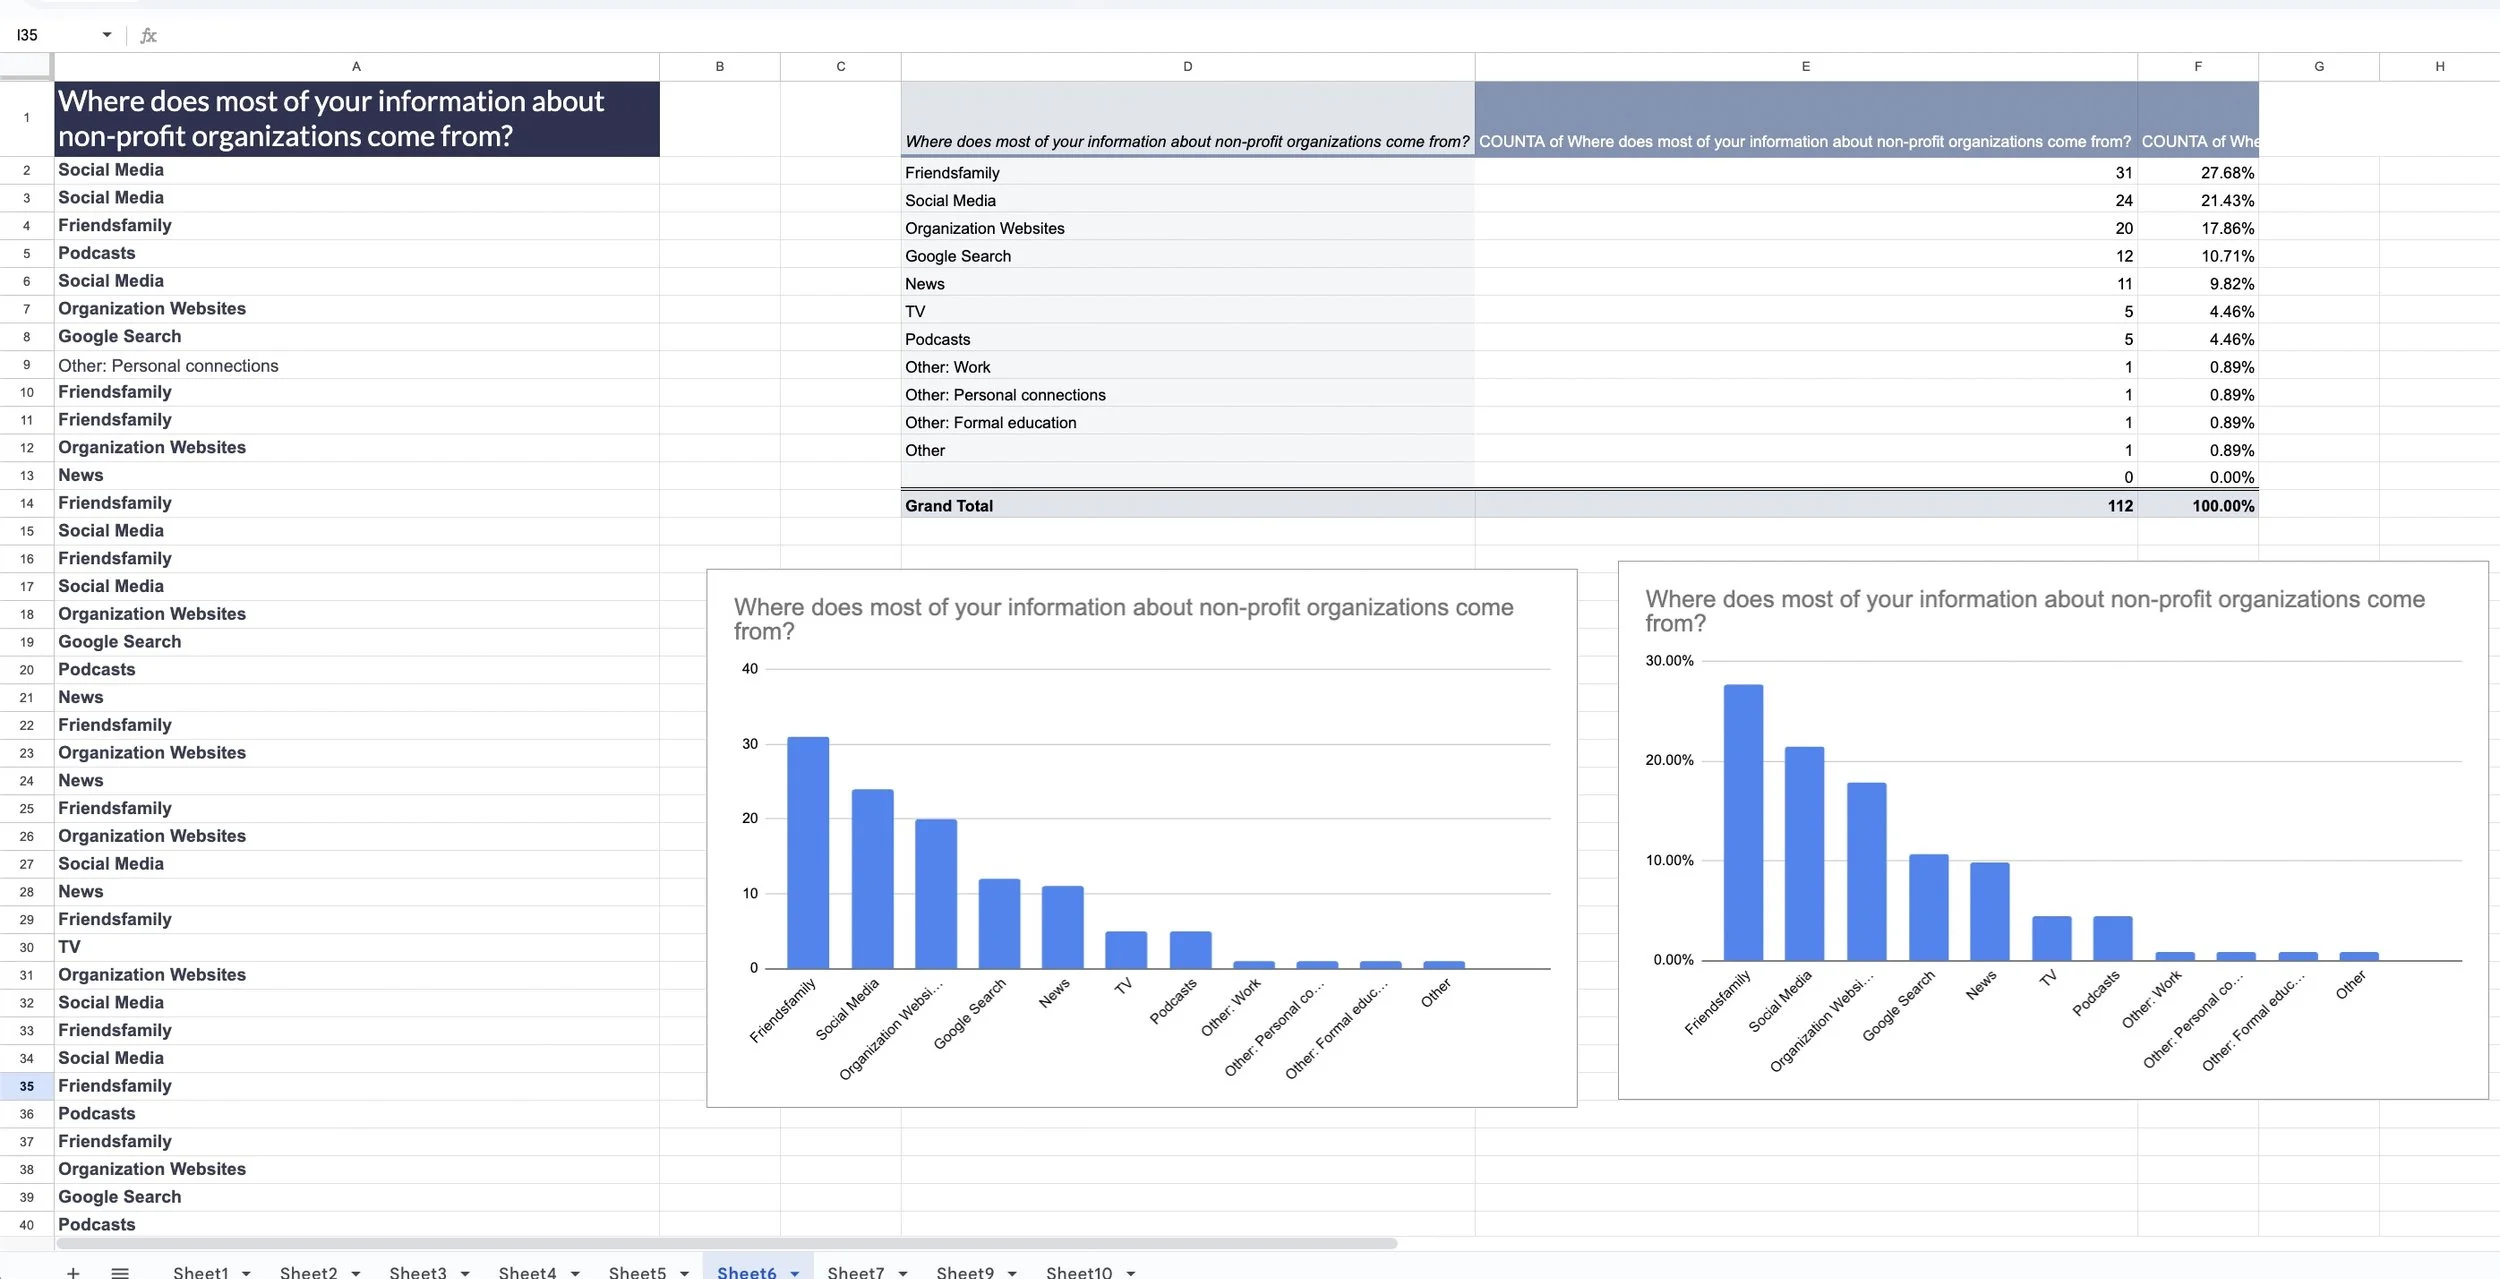Click the select-all corner box

point(26,66)
